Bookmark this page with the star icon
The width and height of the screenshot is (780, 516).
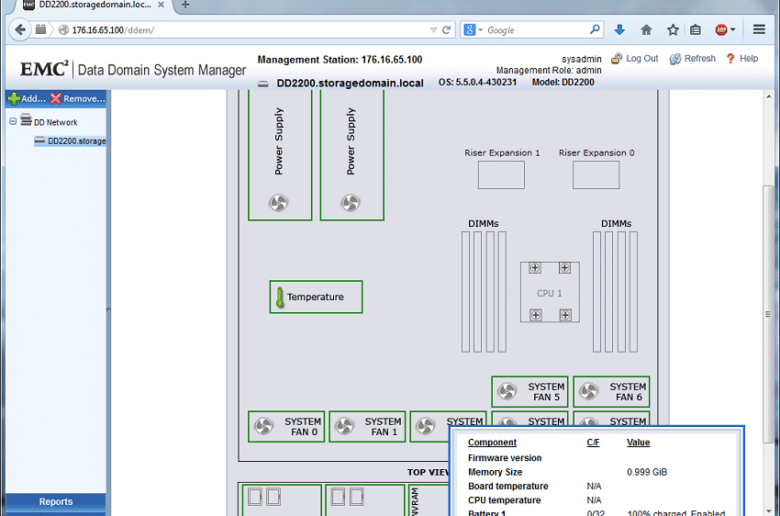tap(673, 30)
